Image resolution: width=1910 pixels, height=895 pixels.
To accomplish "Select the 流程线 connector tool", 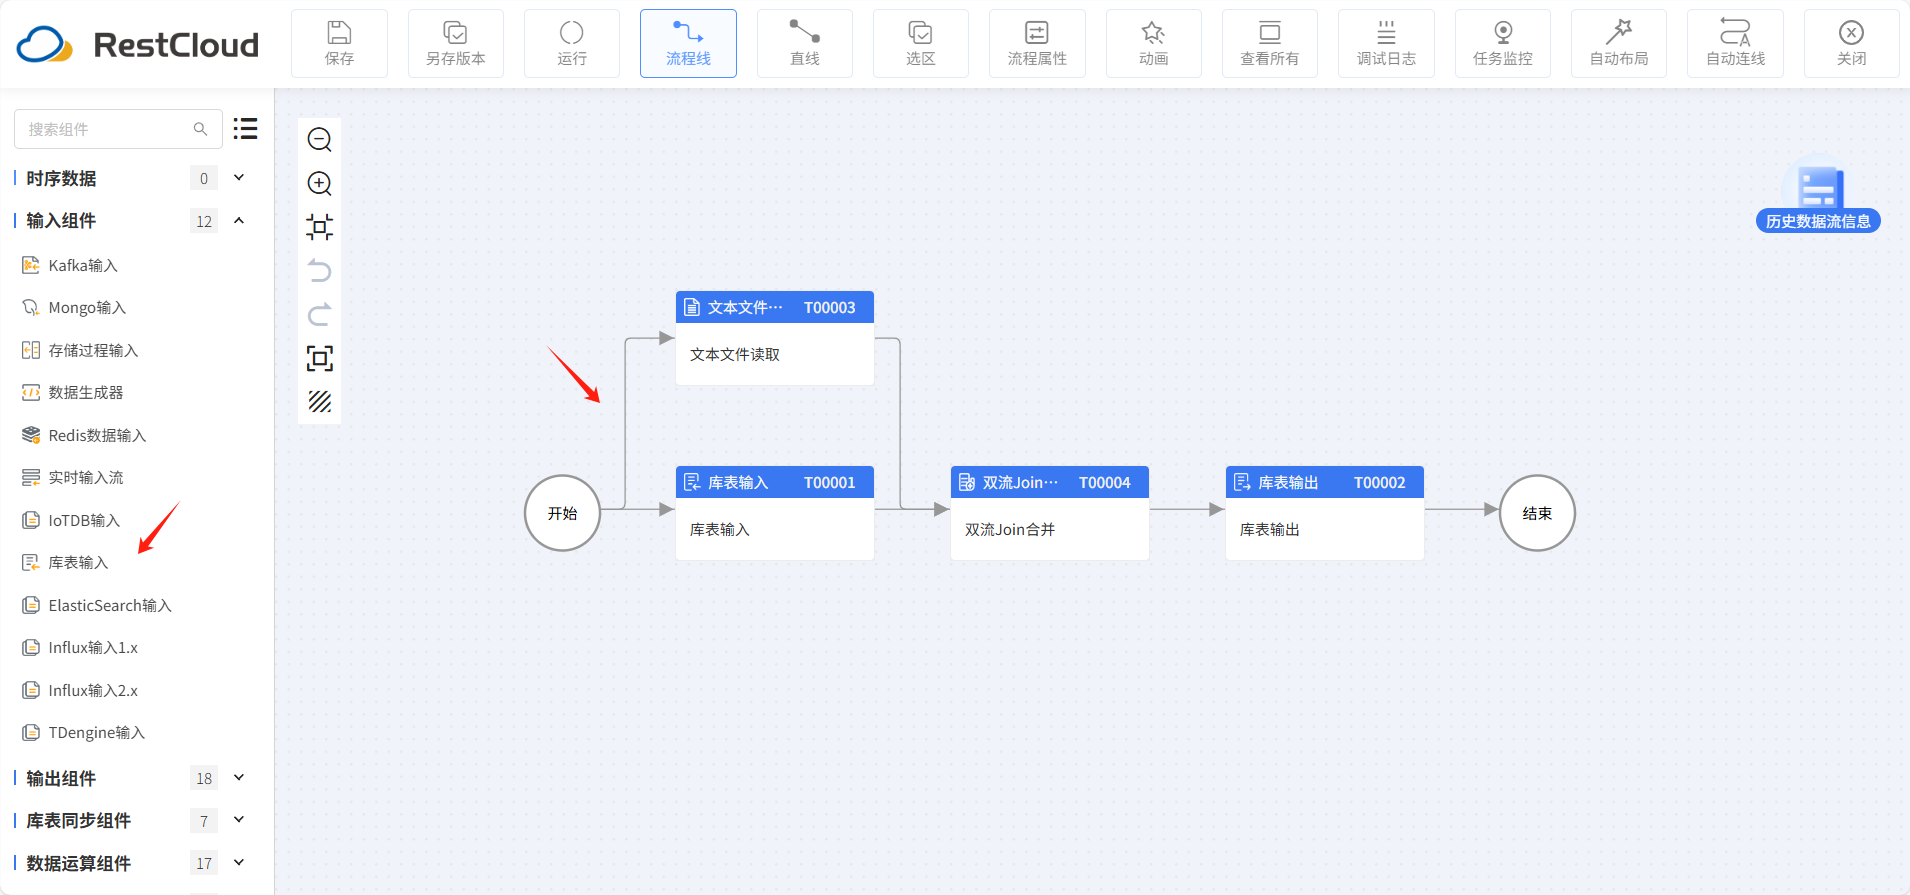I will tap(688, 44).
